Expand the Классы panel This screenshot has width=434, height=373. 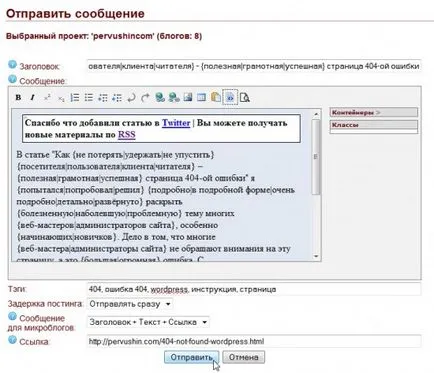coord(374,125)
